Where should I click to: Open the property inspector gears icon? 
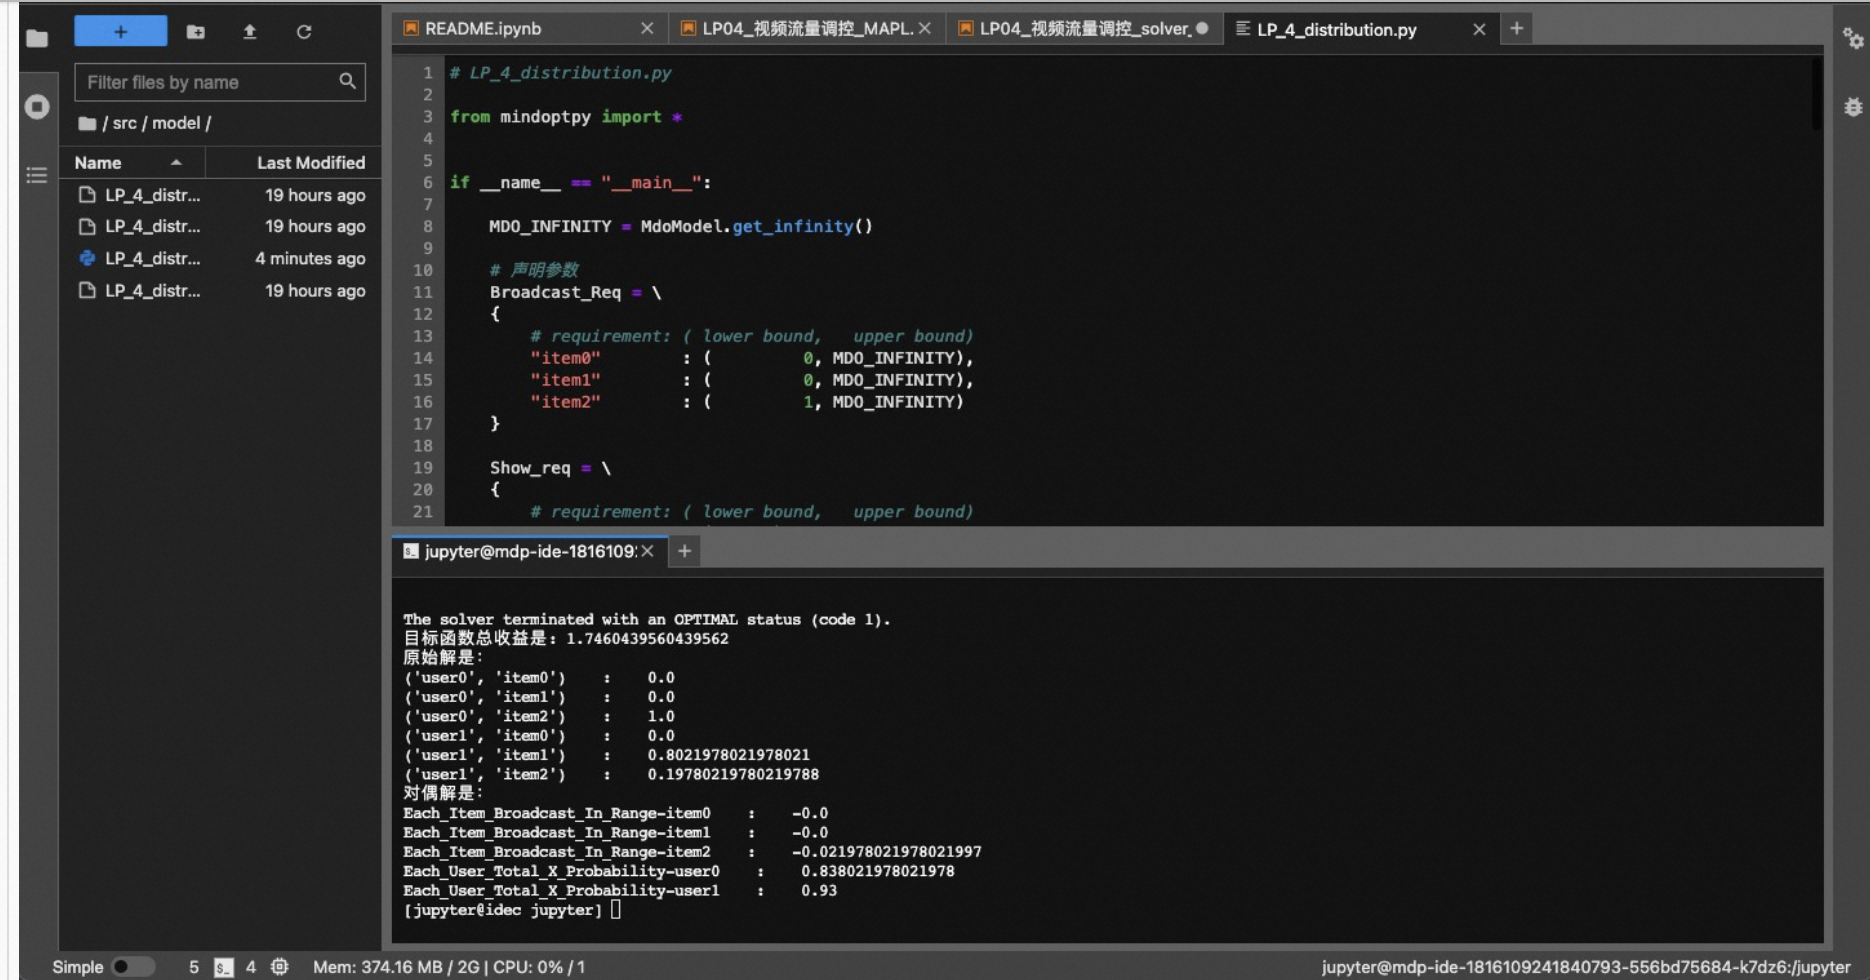1852,38
